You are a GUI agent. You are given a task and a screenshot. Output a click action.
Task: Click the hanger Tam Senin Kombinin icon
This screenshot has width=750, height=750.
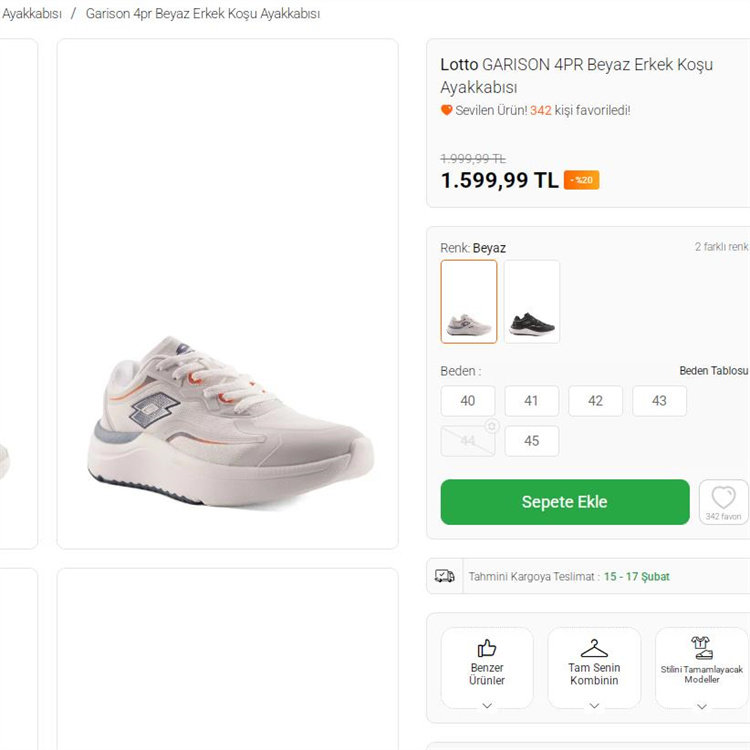pyautogui.click(x=594, y=647)
